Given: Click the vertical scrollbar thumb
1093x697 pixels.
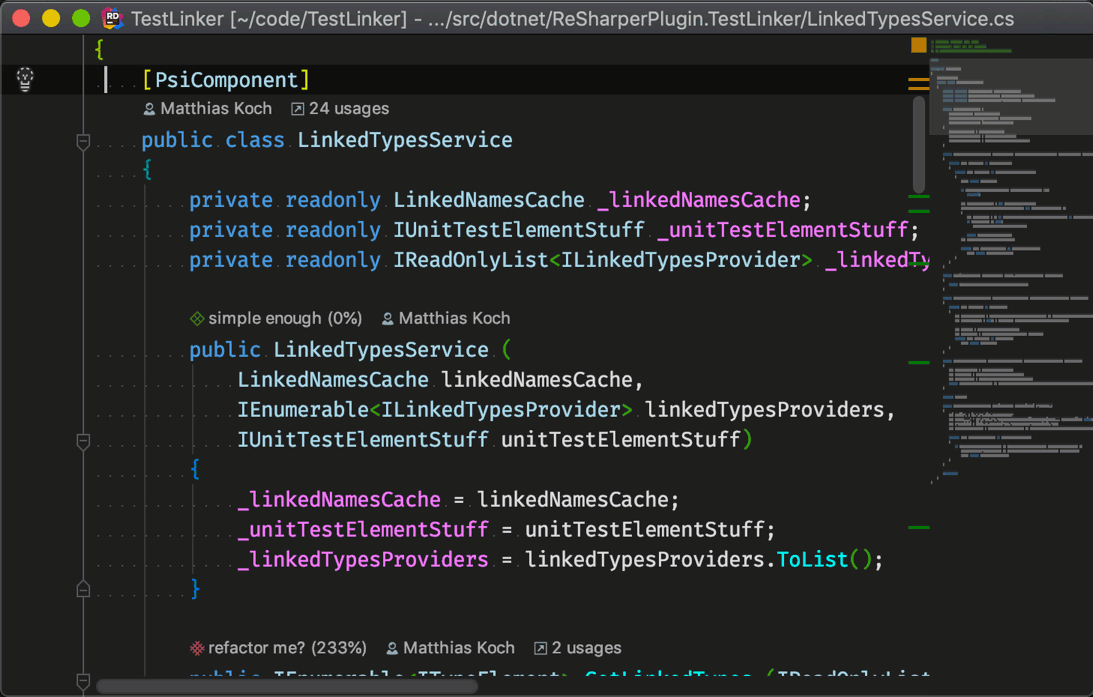Looking at the screenshot, I should pyautogui.click(x=918, y=143).
